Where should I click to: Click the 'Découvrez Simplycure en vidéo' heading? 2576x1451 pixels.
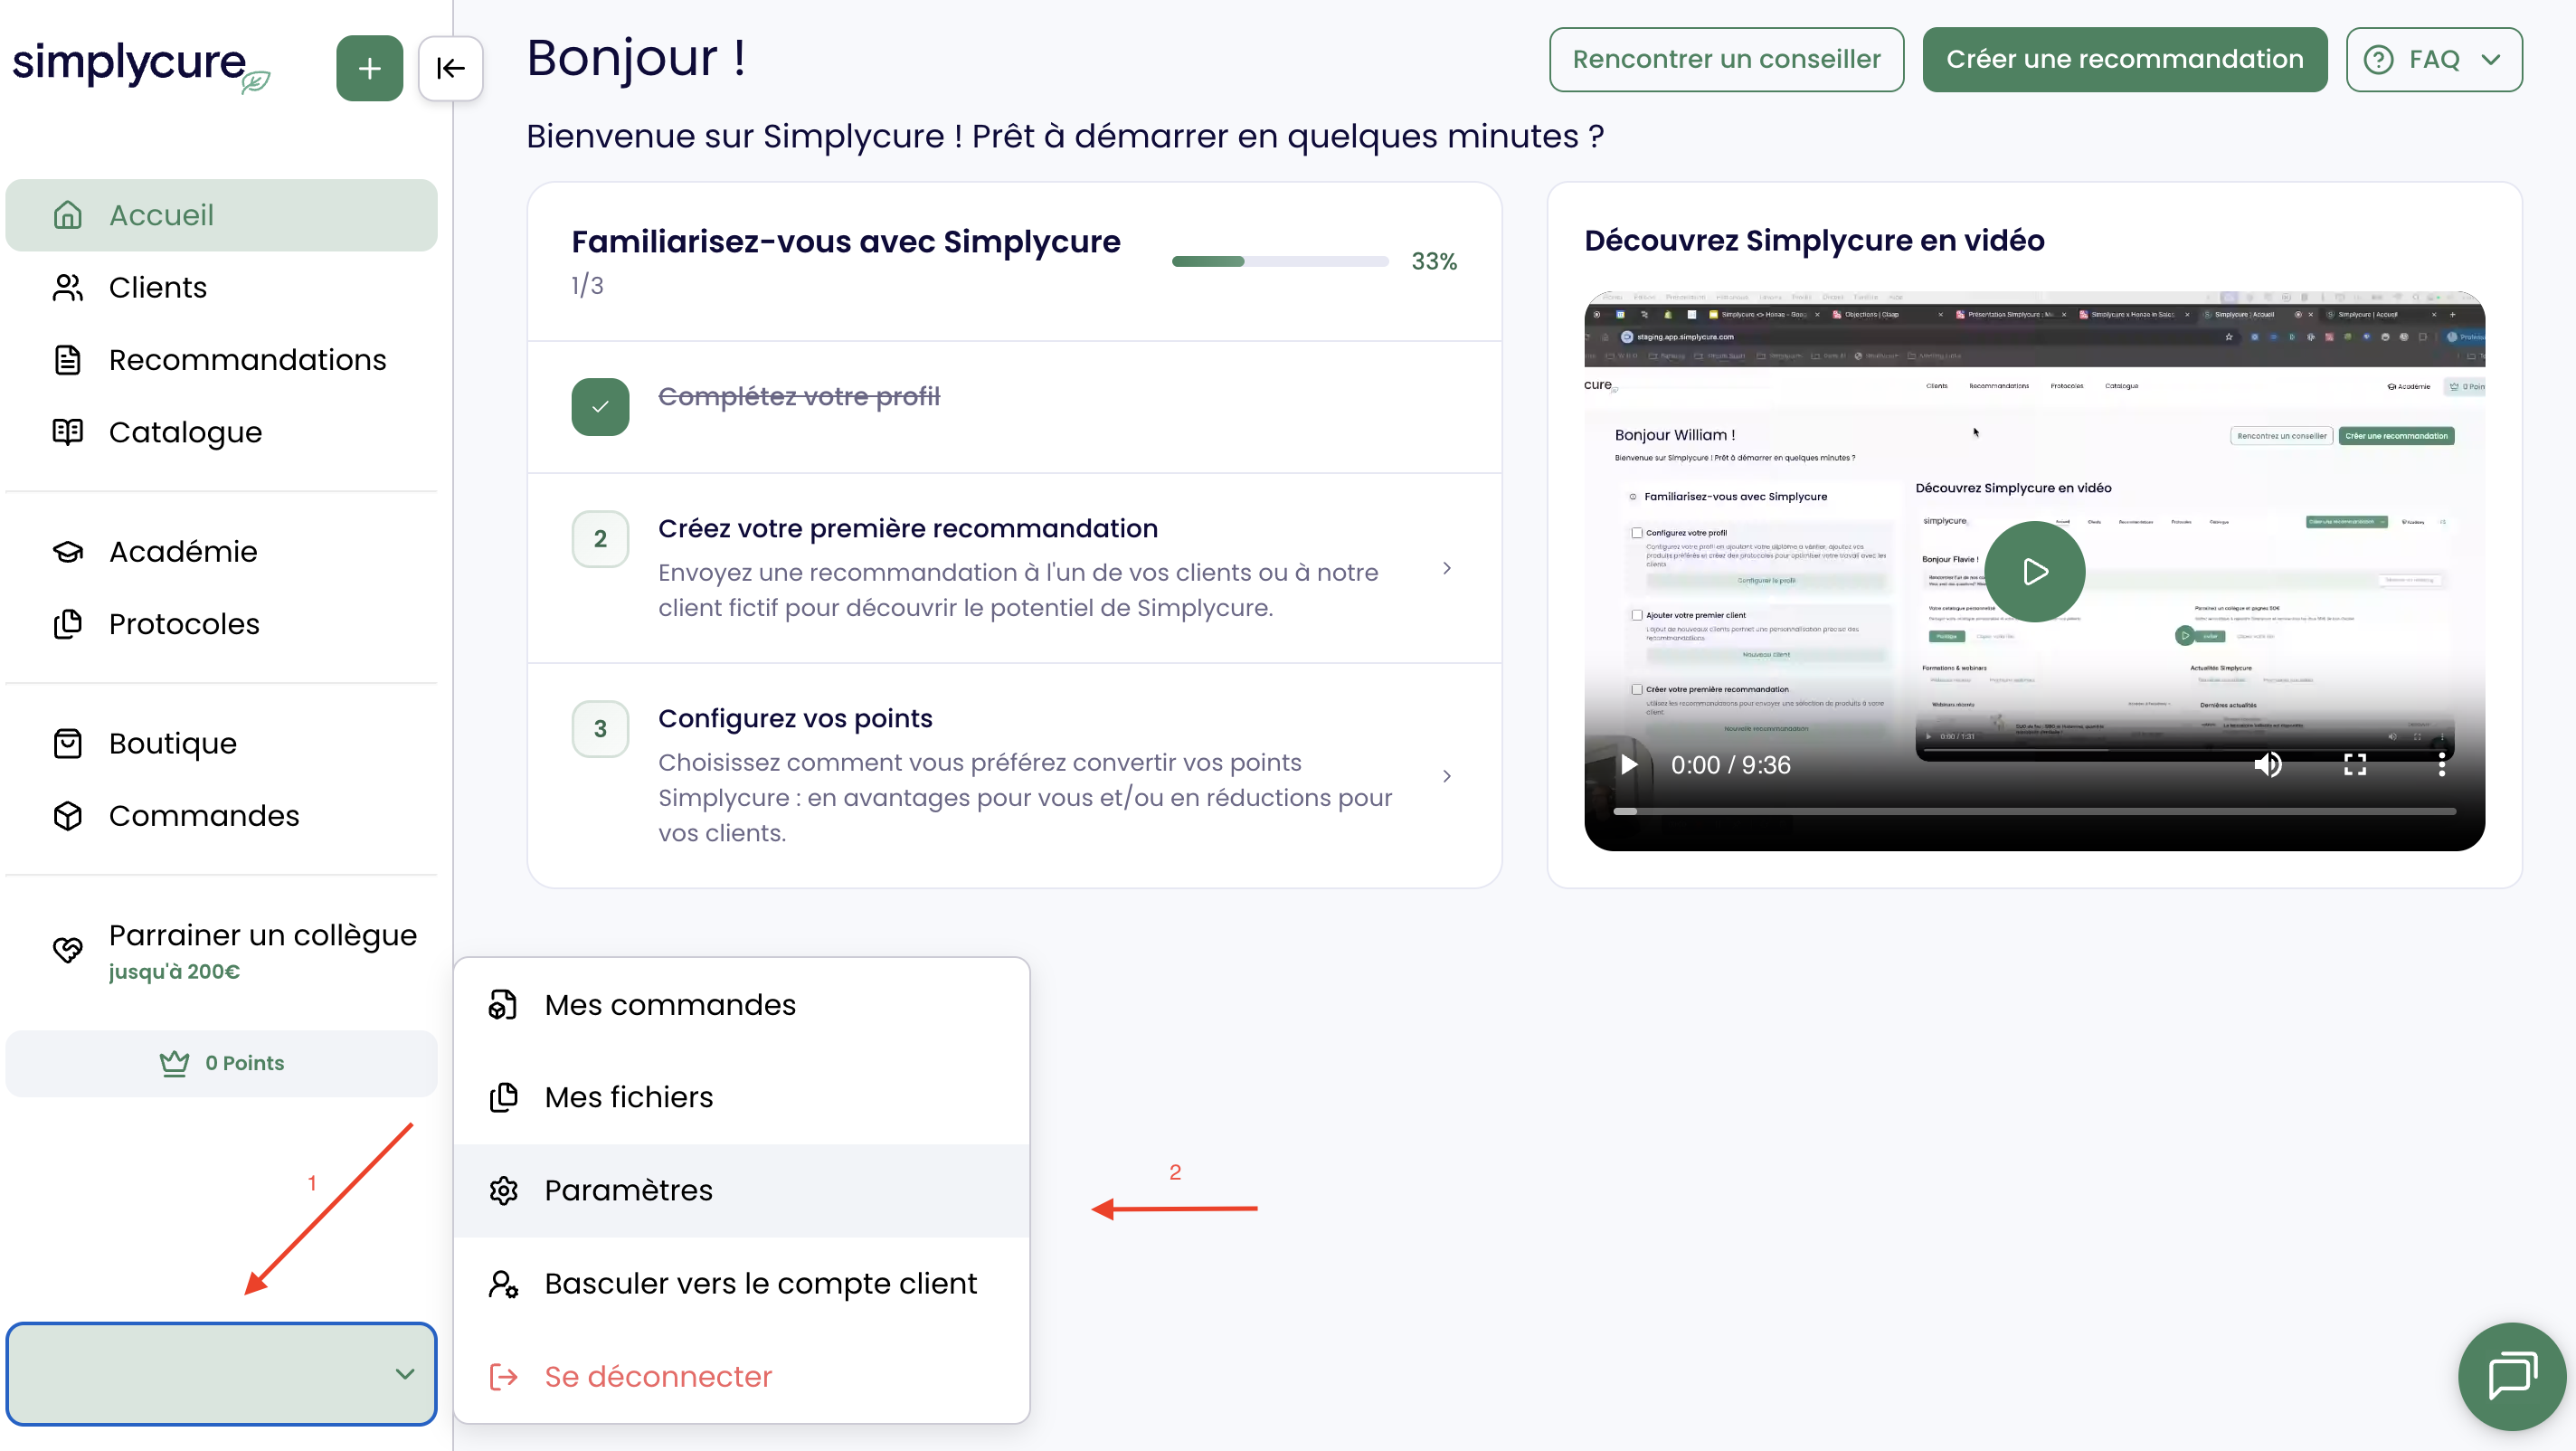click(x=1814, y=240)
